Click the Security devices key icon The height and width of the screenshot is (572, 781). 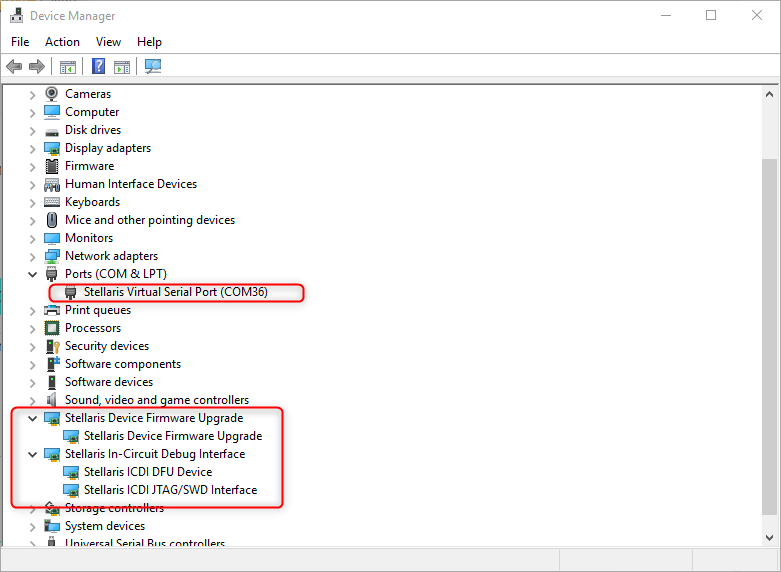(53, 346)
